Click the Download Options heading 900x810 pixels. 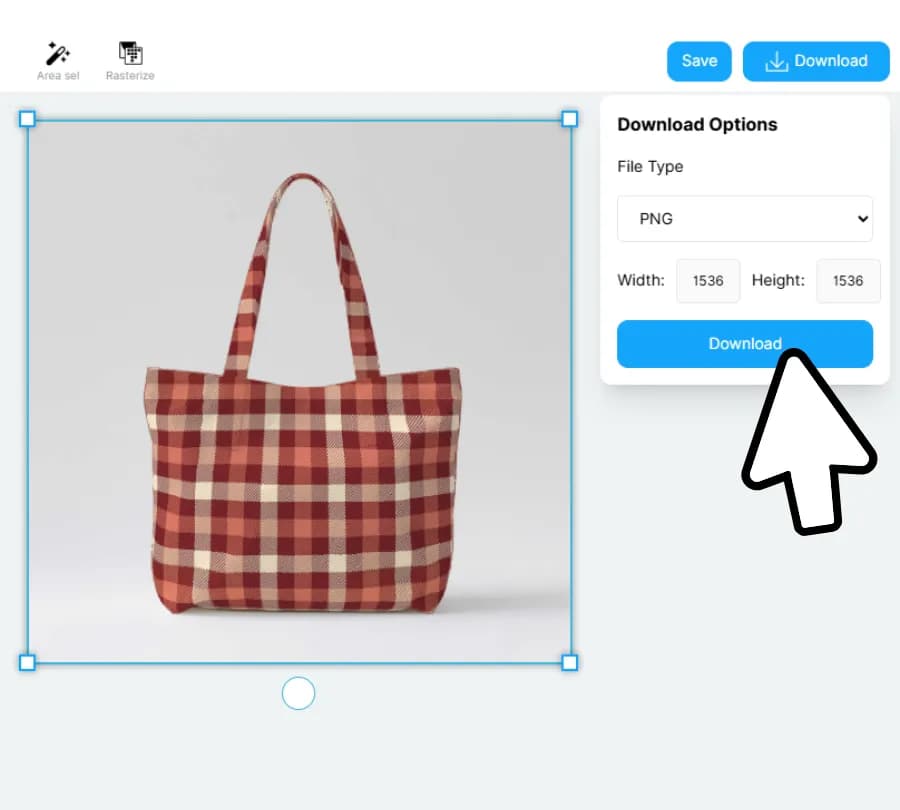pos(697,125)
